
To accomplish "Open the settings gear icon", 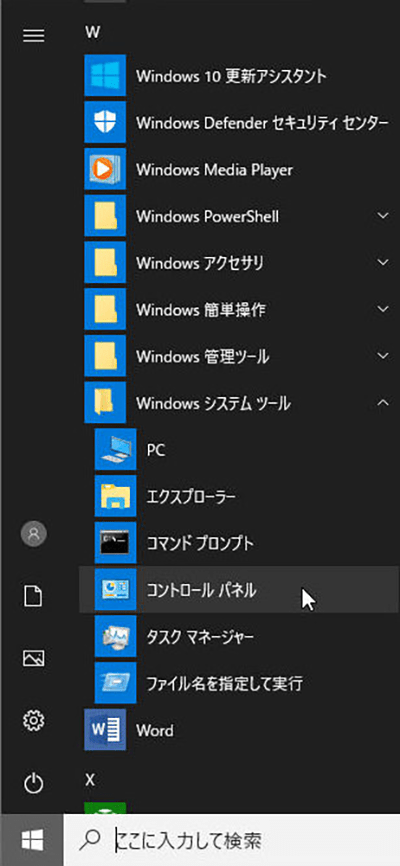I will pos(34,721).
